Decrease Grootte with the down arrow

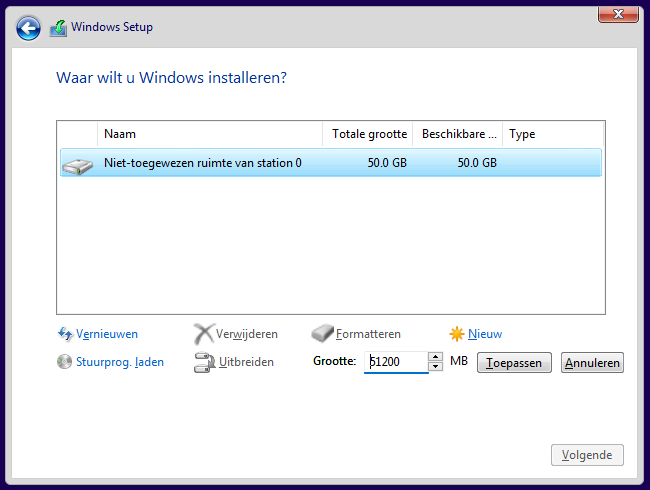coord(435,366)
